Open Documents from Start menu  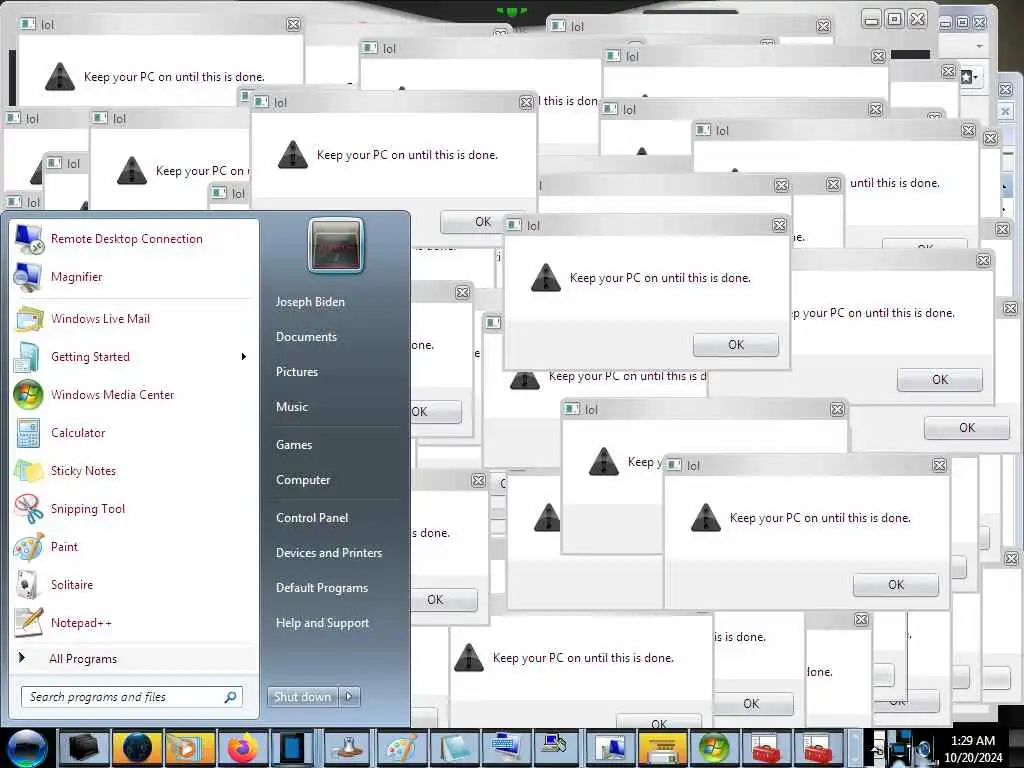coord(306,337)
